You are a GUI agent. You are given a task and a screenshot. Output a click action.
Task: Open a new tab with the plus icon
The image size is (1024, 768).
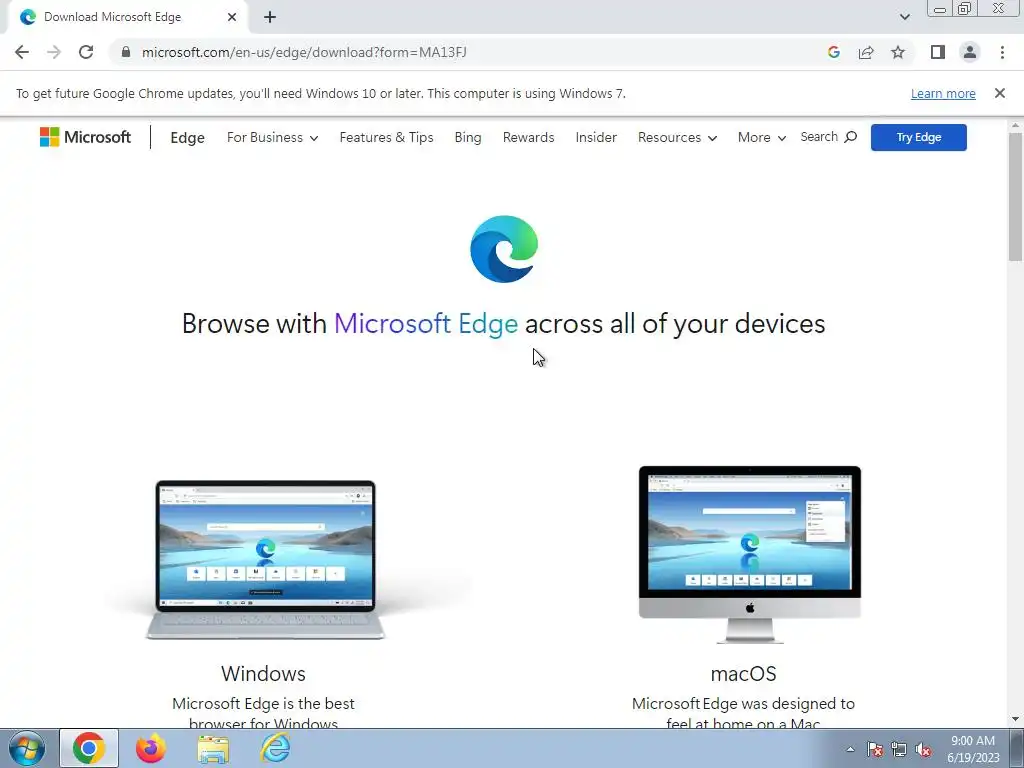click(x=270, y=17)
